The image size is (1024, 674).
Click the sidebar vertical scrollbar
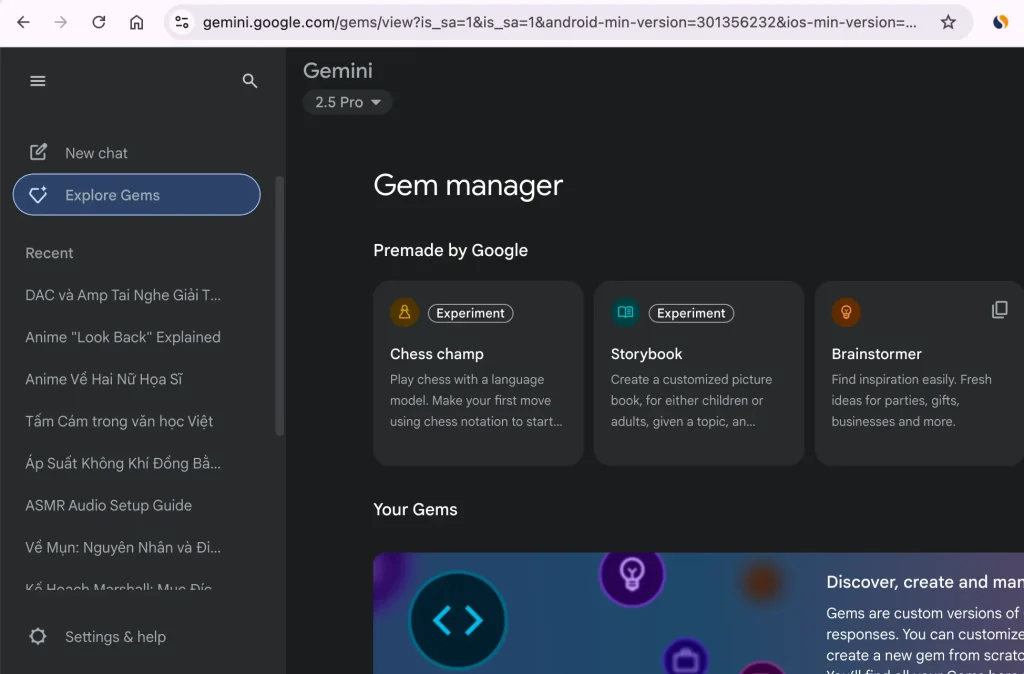280,306
